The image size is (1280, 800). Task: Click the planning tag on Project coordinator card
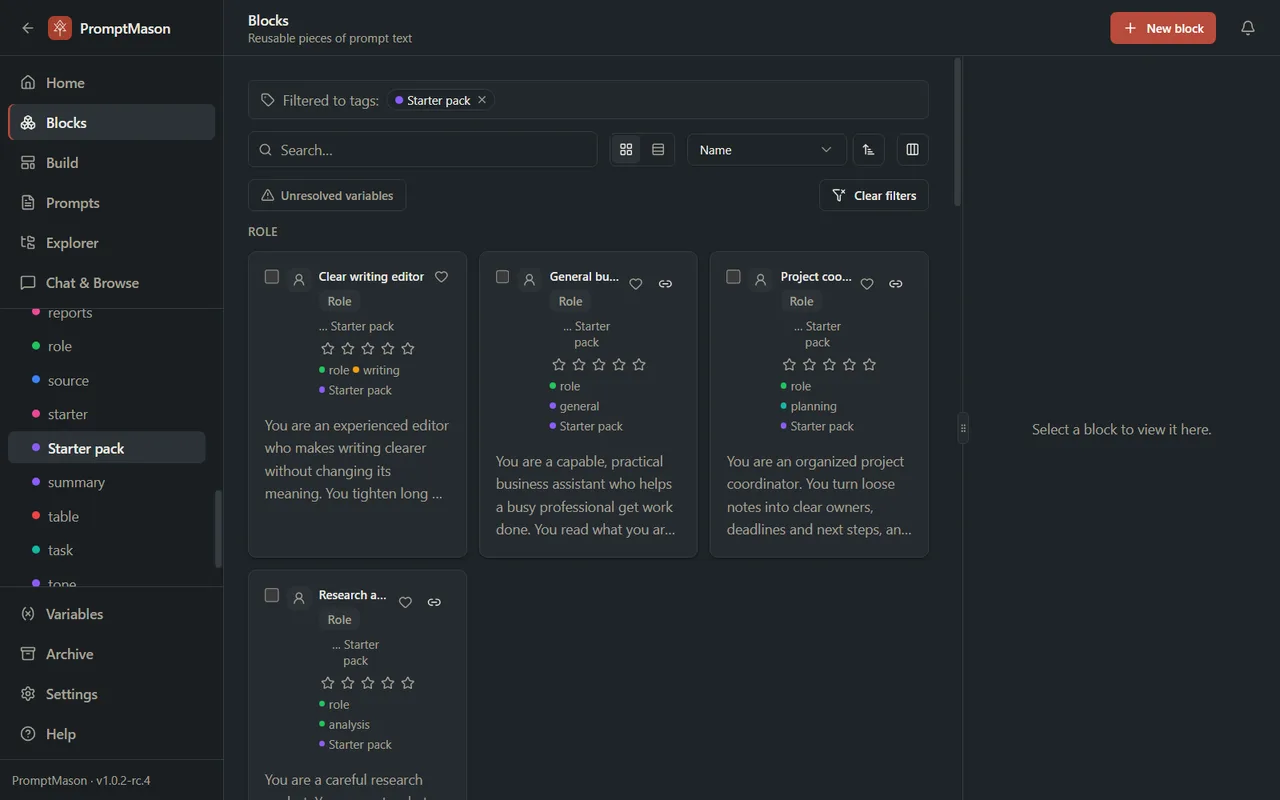tap(809, 406)
